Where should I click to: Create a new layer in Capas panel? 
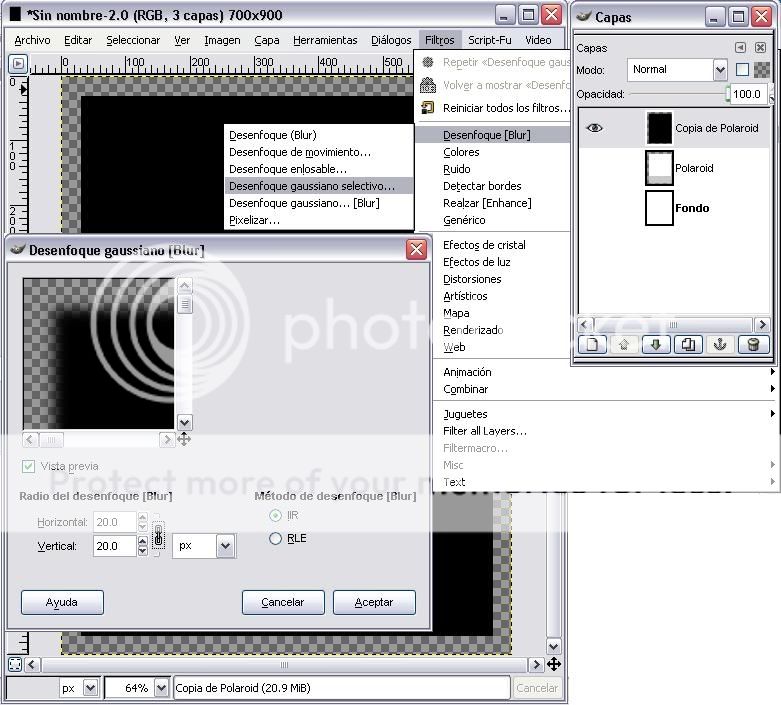pos(594,345)
